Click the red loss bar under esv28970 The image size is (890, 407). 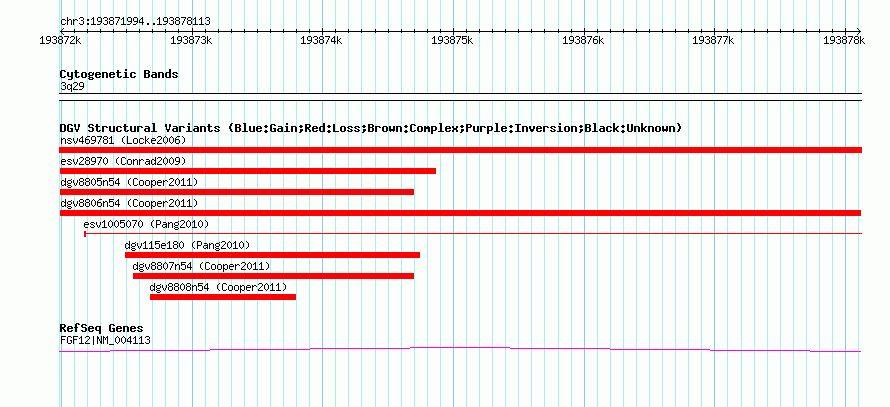(247, 171)
